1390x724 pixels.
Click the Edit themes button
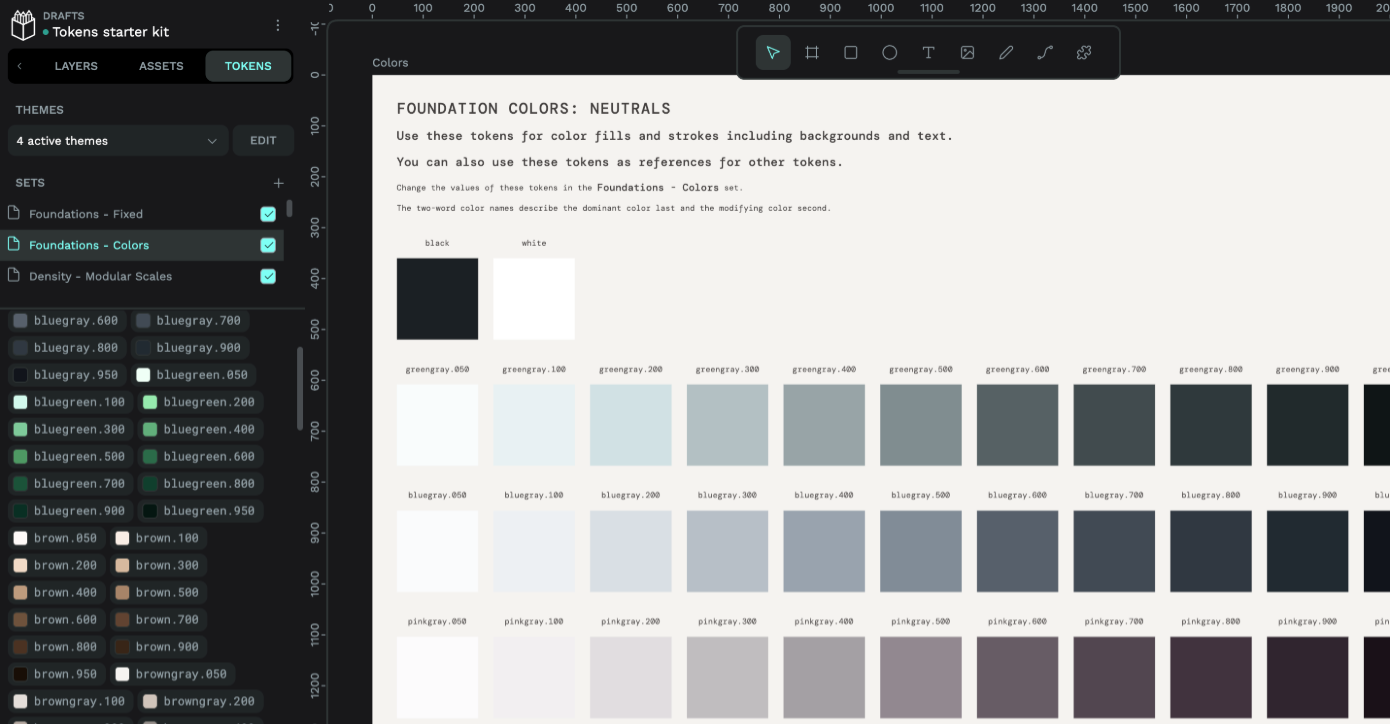tap(263, 141)
